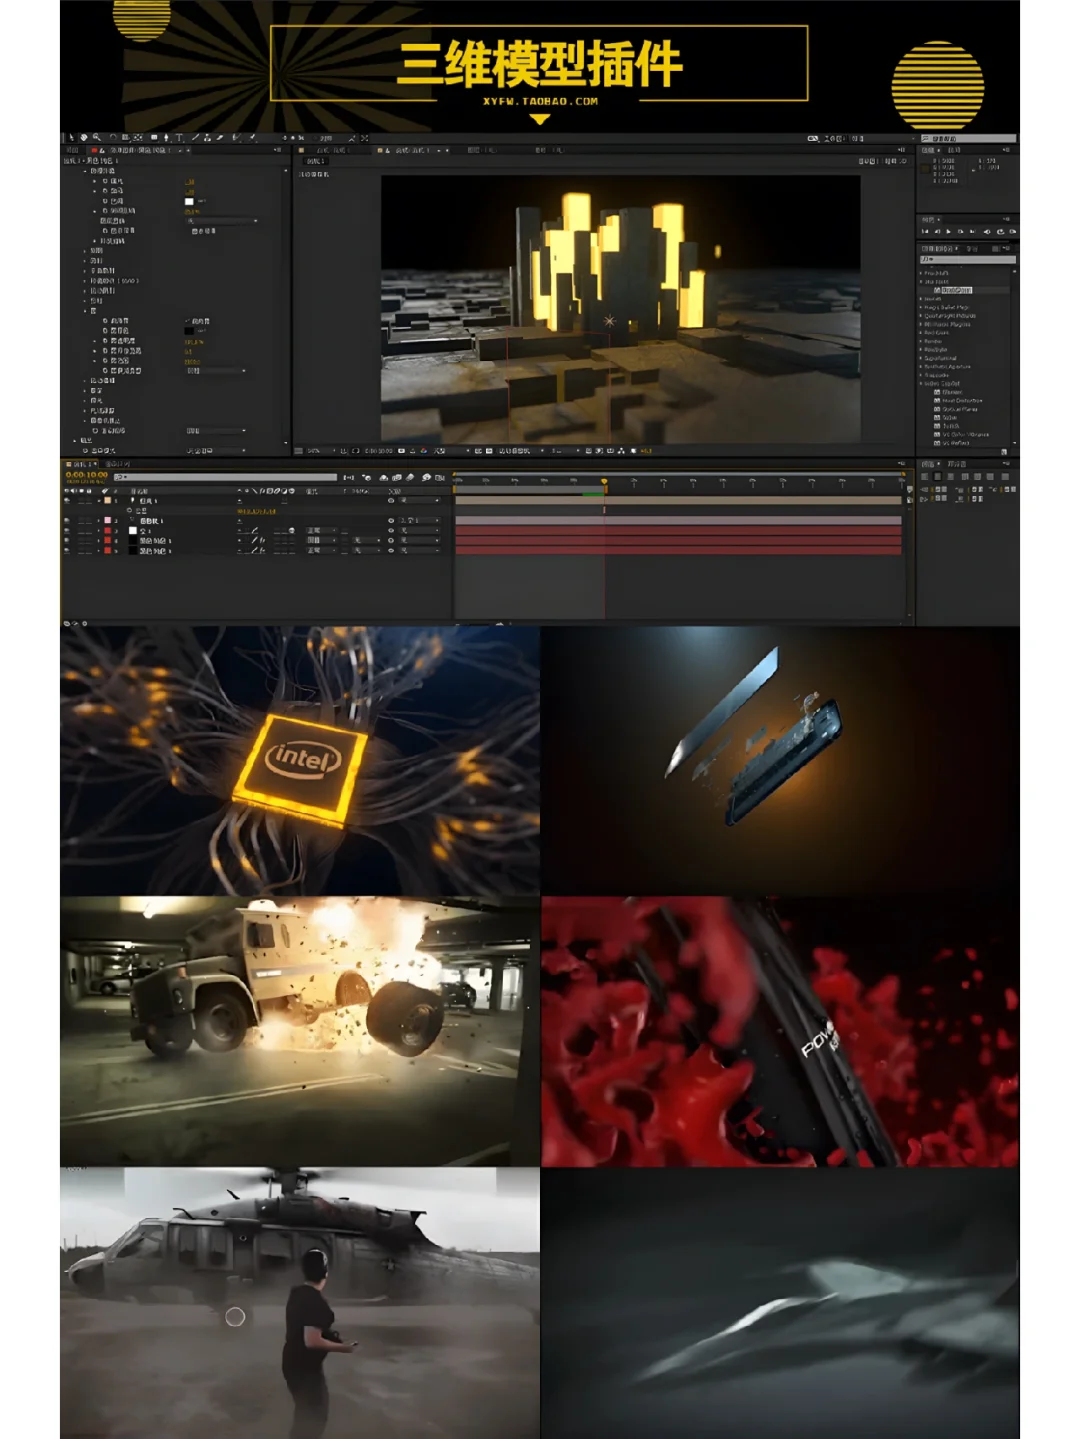1080x1439 pixels.
Task: Click stopwatch beside white color swatch property
Action: pyautogui.click(x=105, y=201)
